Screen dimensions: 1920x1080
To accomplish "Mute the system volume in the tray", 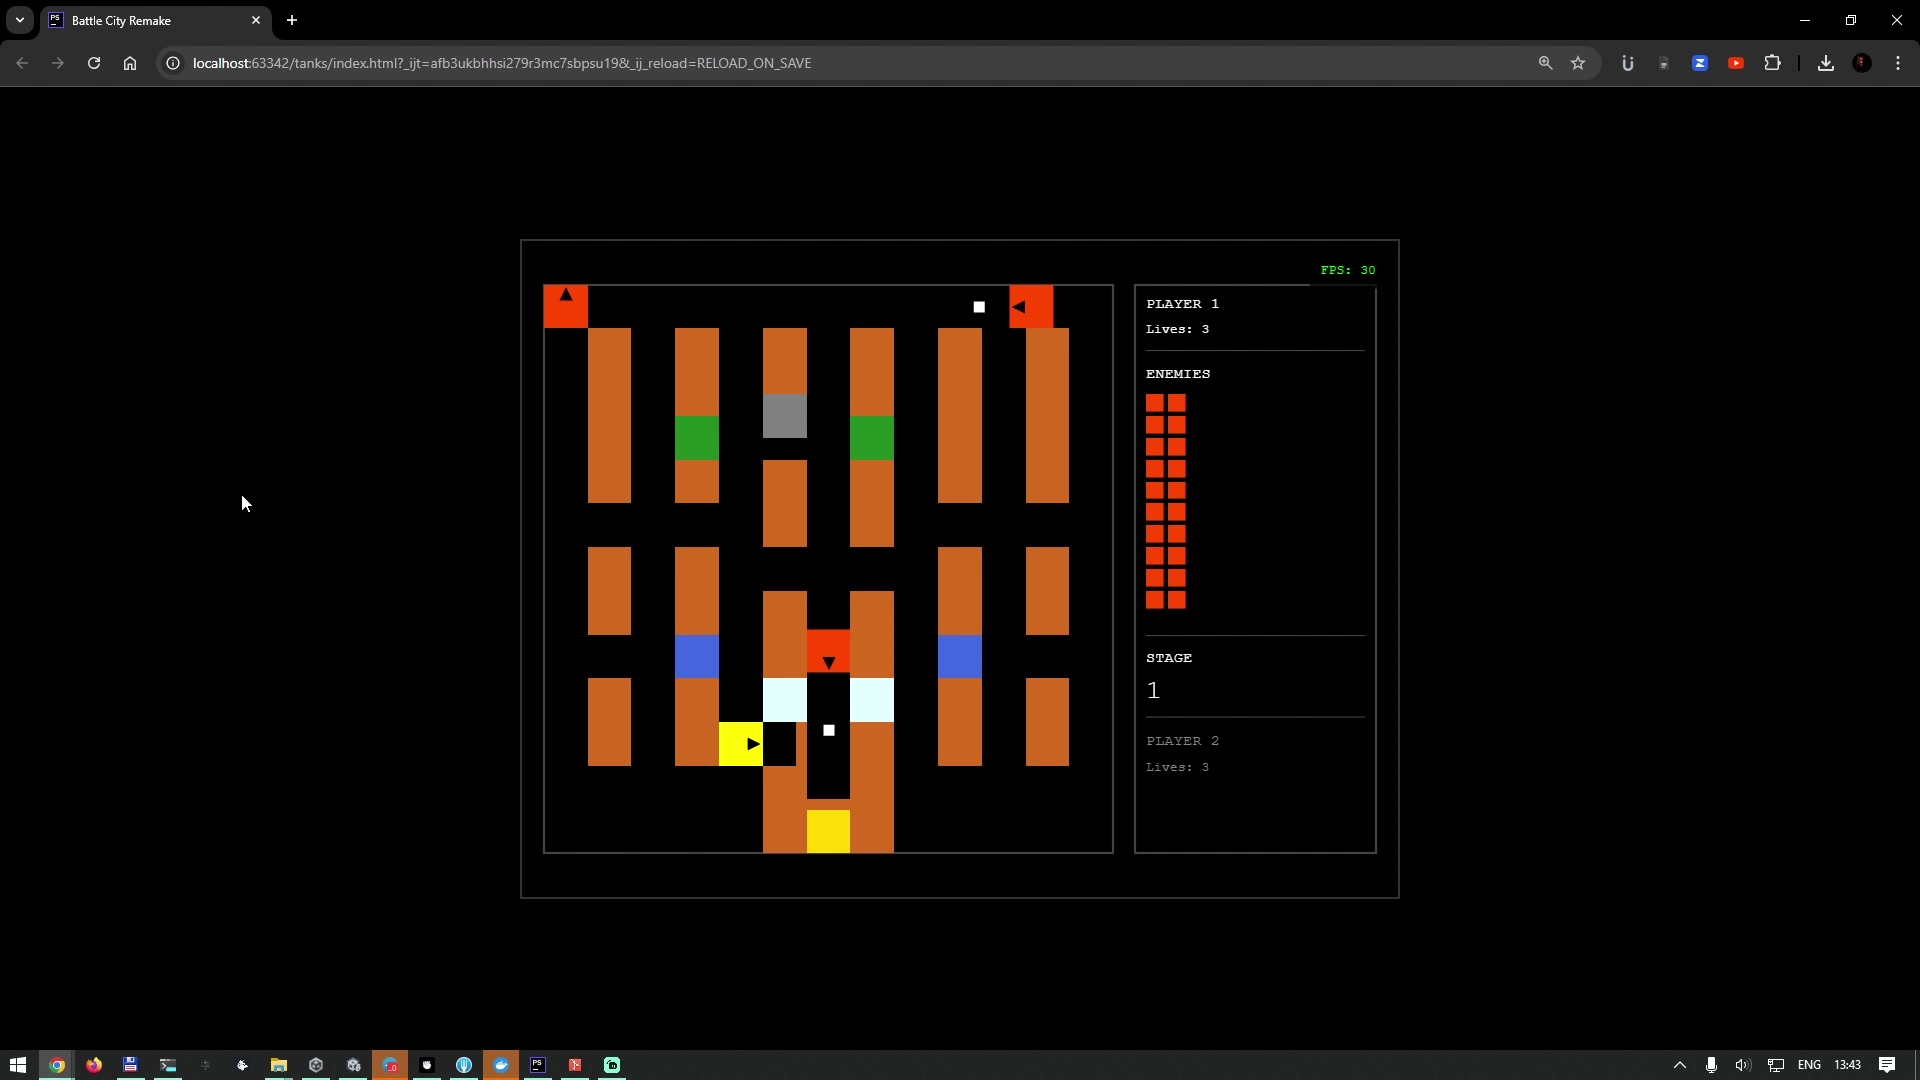I will coord(1743,1065).
